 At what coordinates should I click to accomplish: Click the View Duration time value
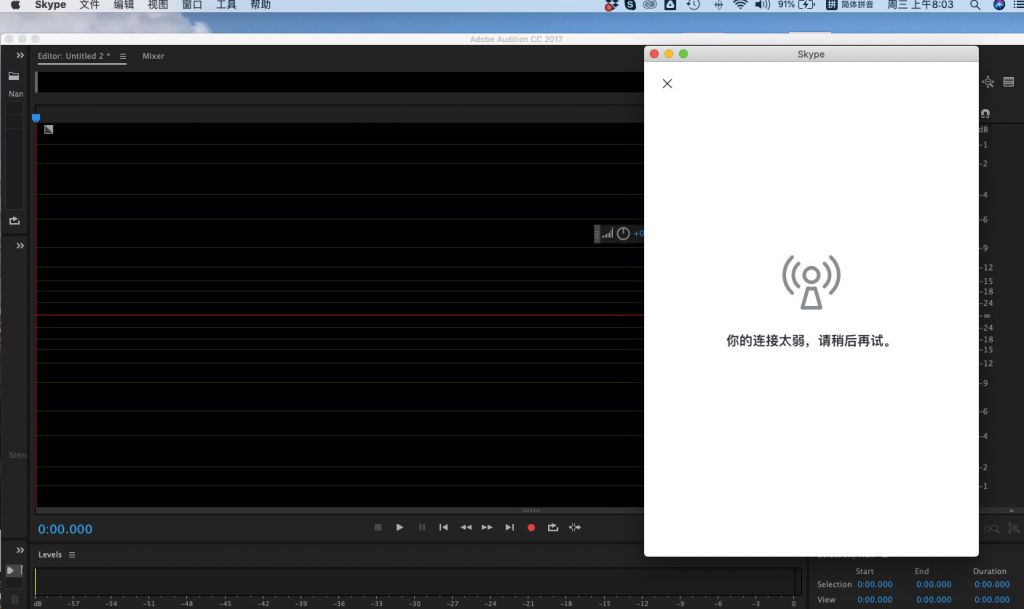point(991,599)
